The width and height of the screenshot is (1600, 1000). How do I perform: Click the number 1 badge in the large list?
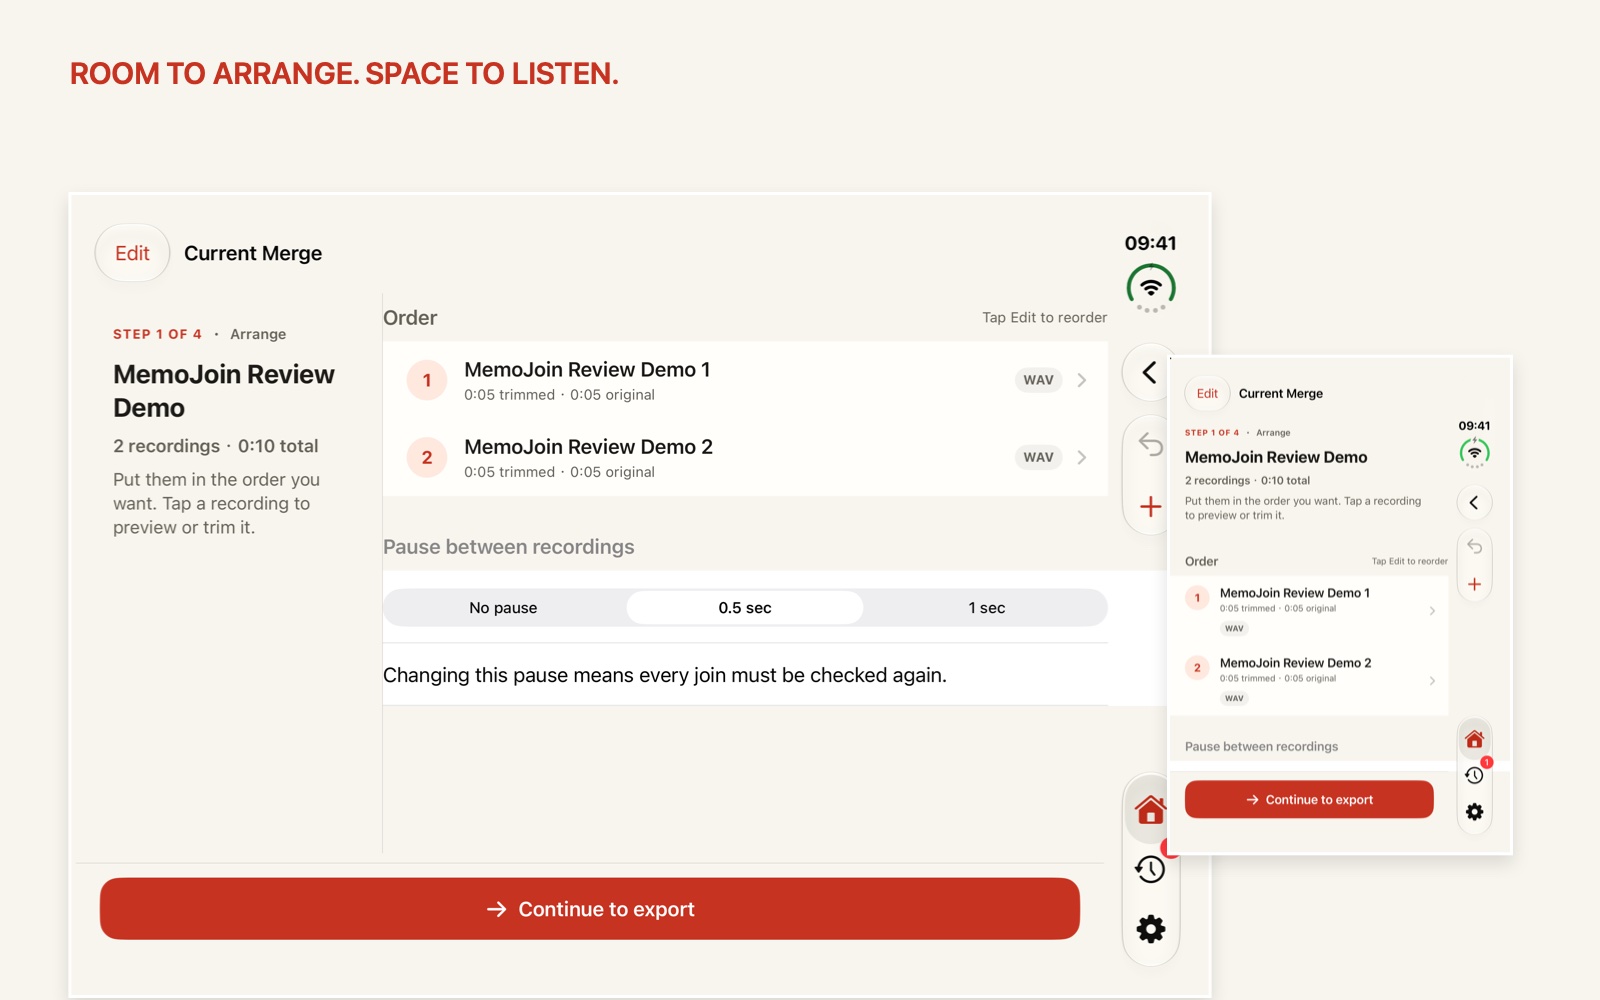coord(427,380)
